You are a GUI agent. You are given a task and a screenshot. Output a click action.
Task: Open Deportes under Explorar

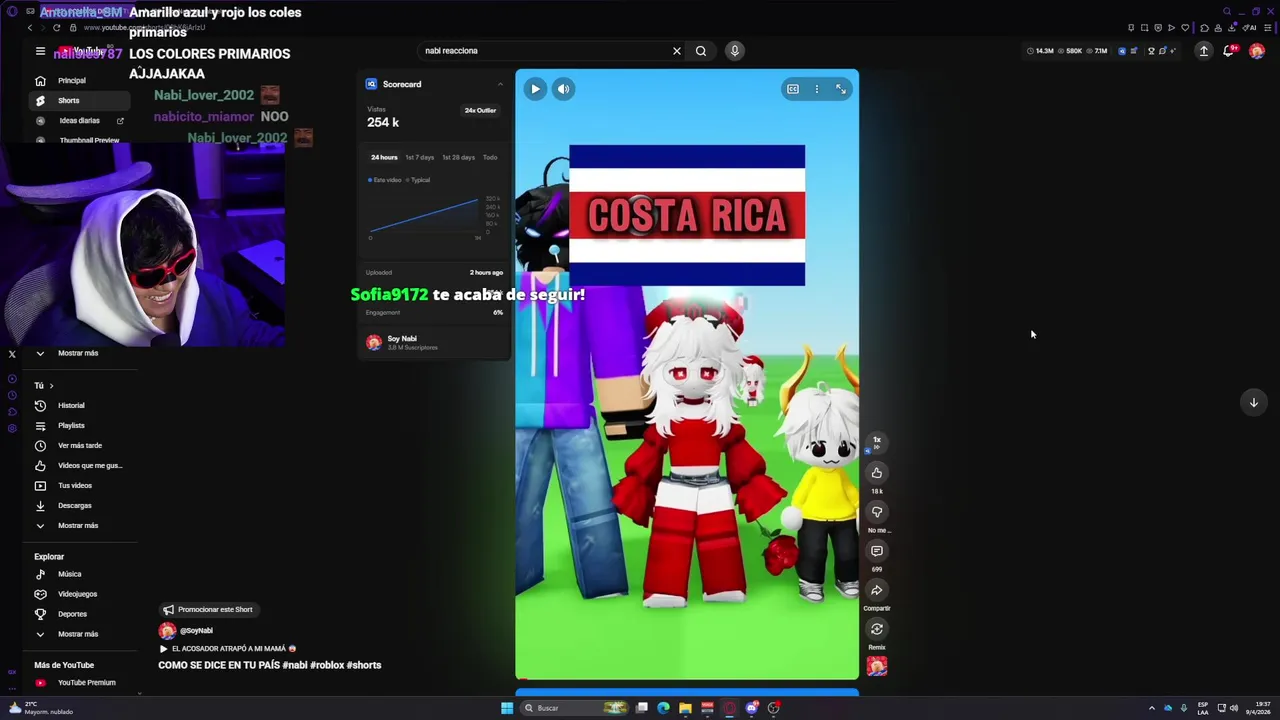[x=80, y=614]
